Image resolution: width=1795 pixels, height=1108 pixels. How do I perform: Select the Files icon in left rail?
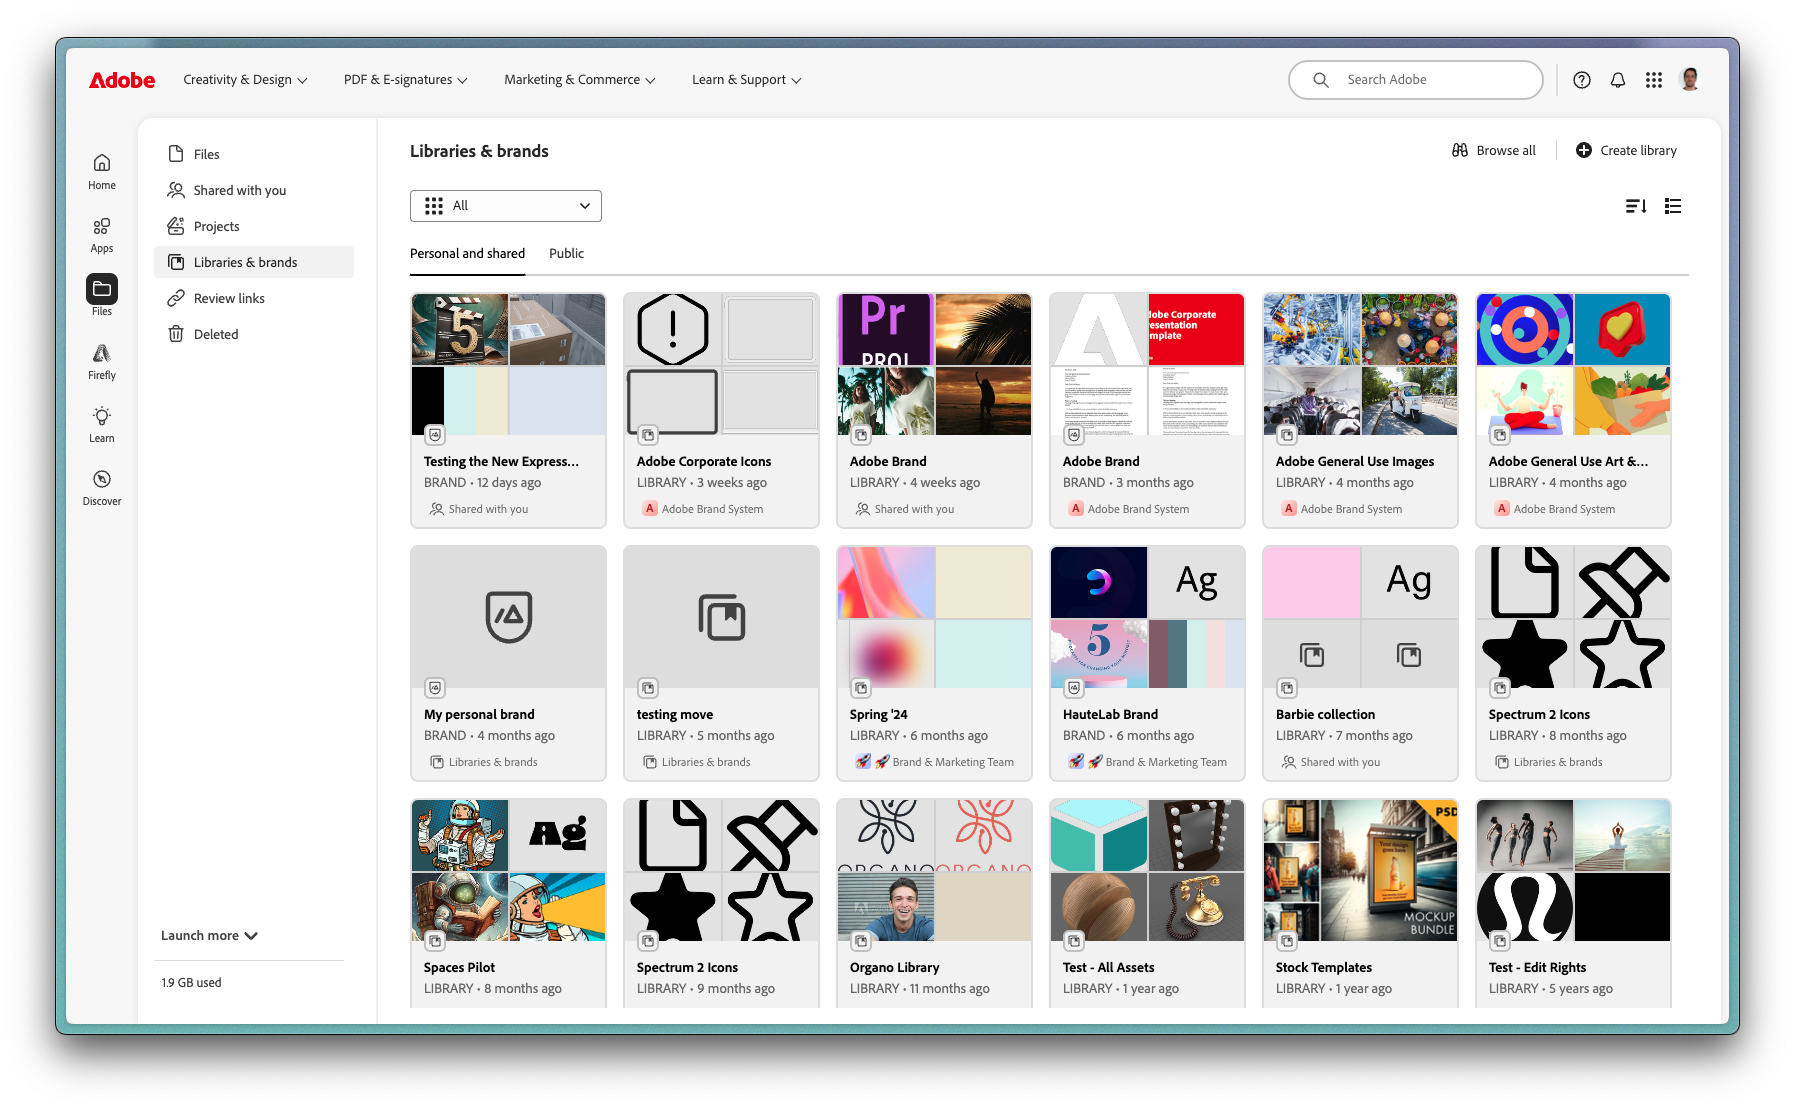[102, 289]
